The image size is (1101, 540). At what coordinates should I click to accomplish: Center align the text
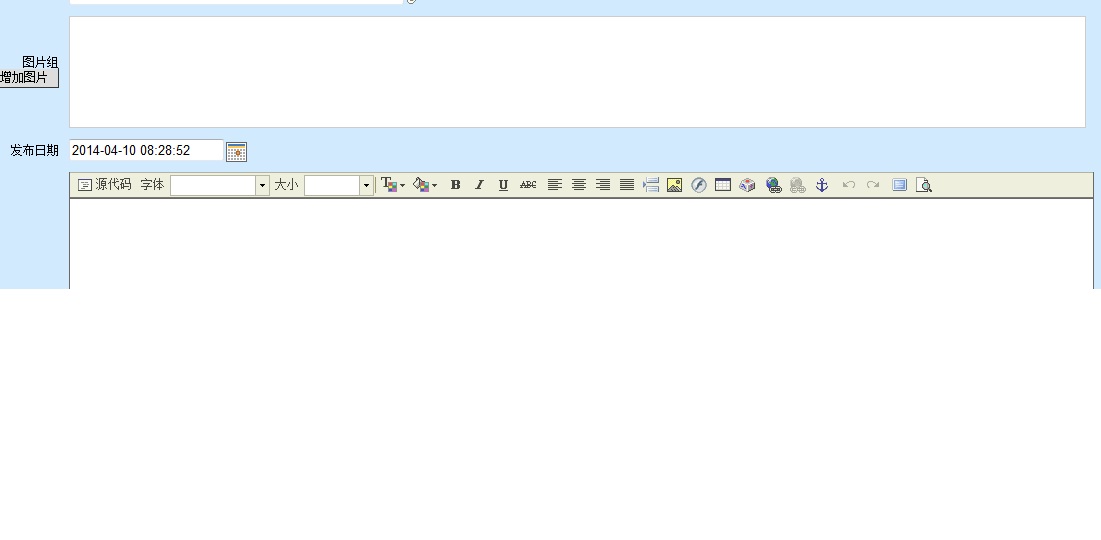(578, 185)
